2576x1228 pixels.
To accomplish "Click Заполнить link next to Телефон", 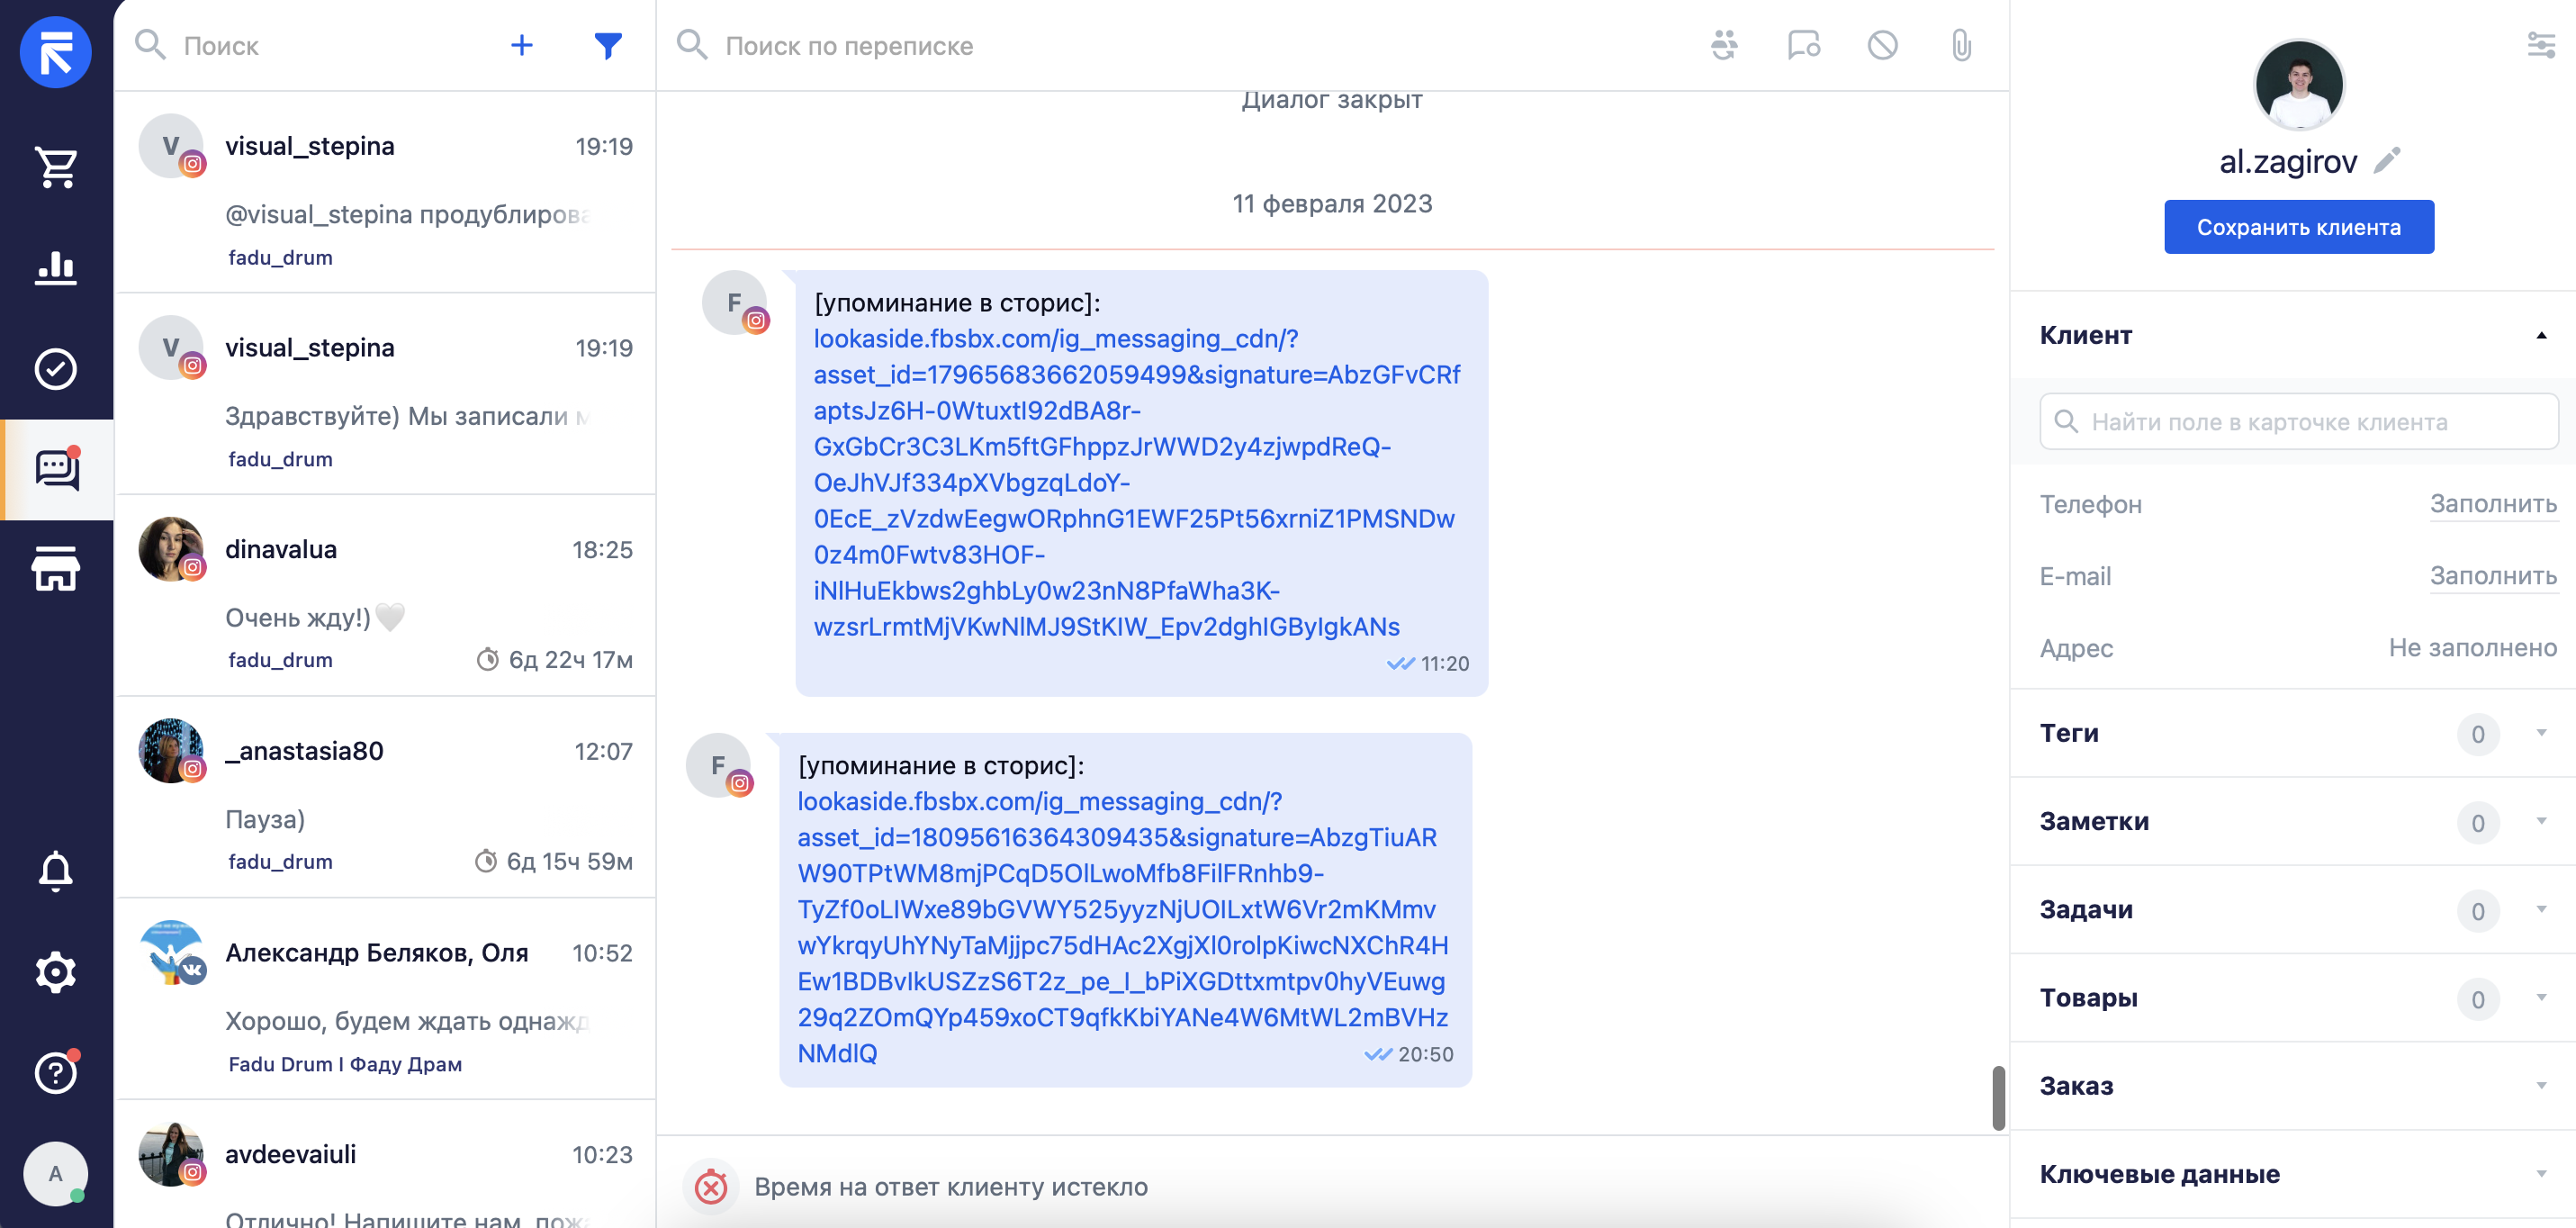I will (2493, 504).
